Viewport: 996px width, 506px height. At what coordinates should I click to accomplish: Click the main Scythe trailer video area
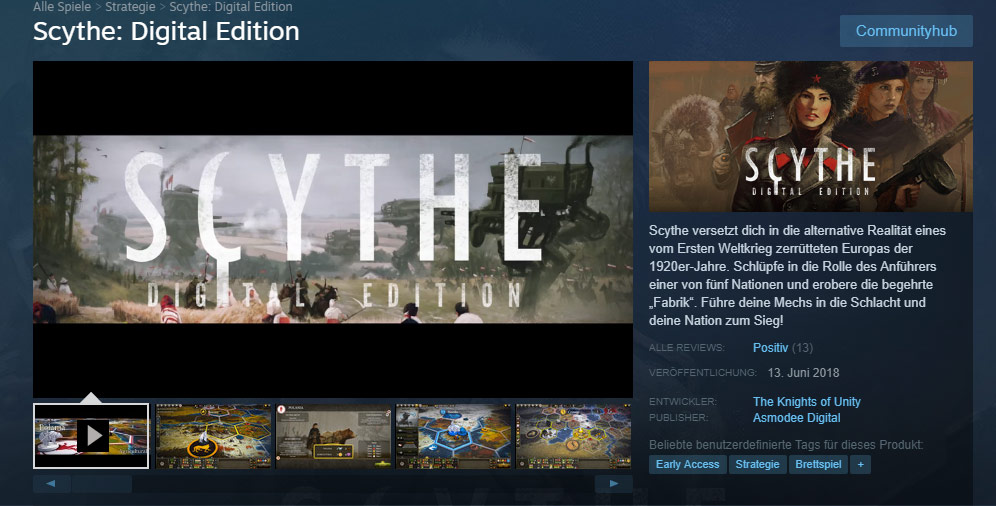click(333, 229)
